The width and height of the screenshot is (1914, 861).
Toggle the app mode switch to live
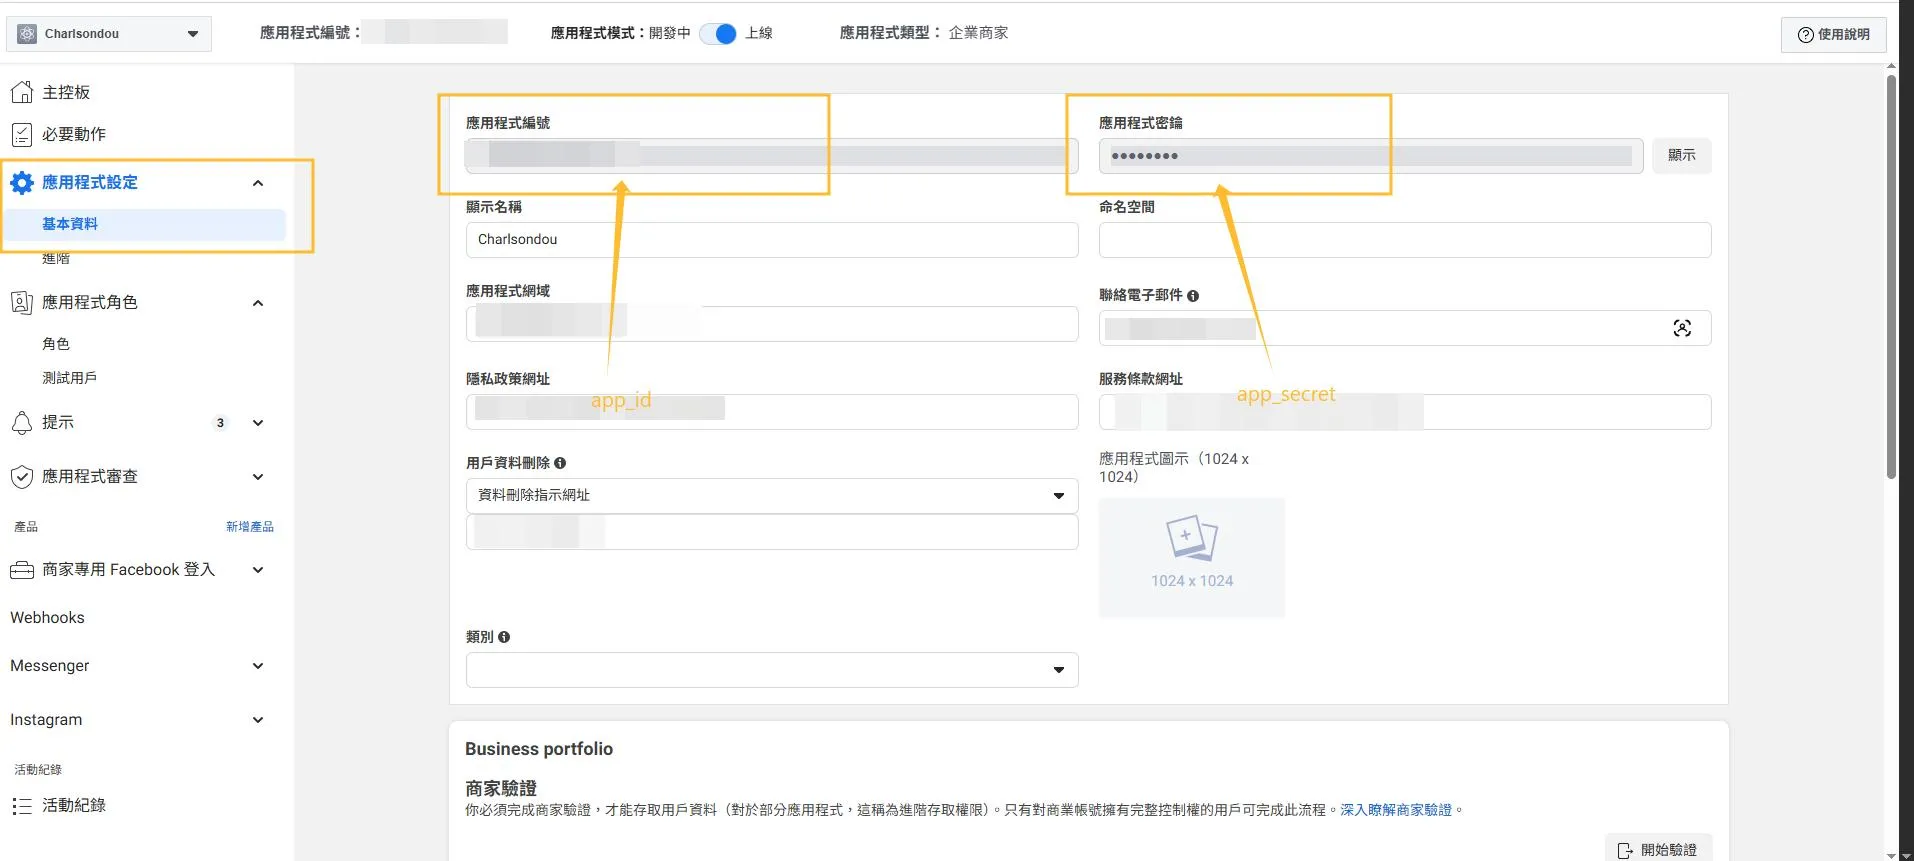pyautogui.click(x=718, y=34)
